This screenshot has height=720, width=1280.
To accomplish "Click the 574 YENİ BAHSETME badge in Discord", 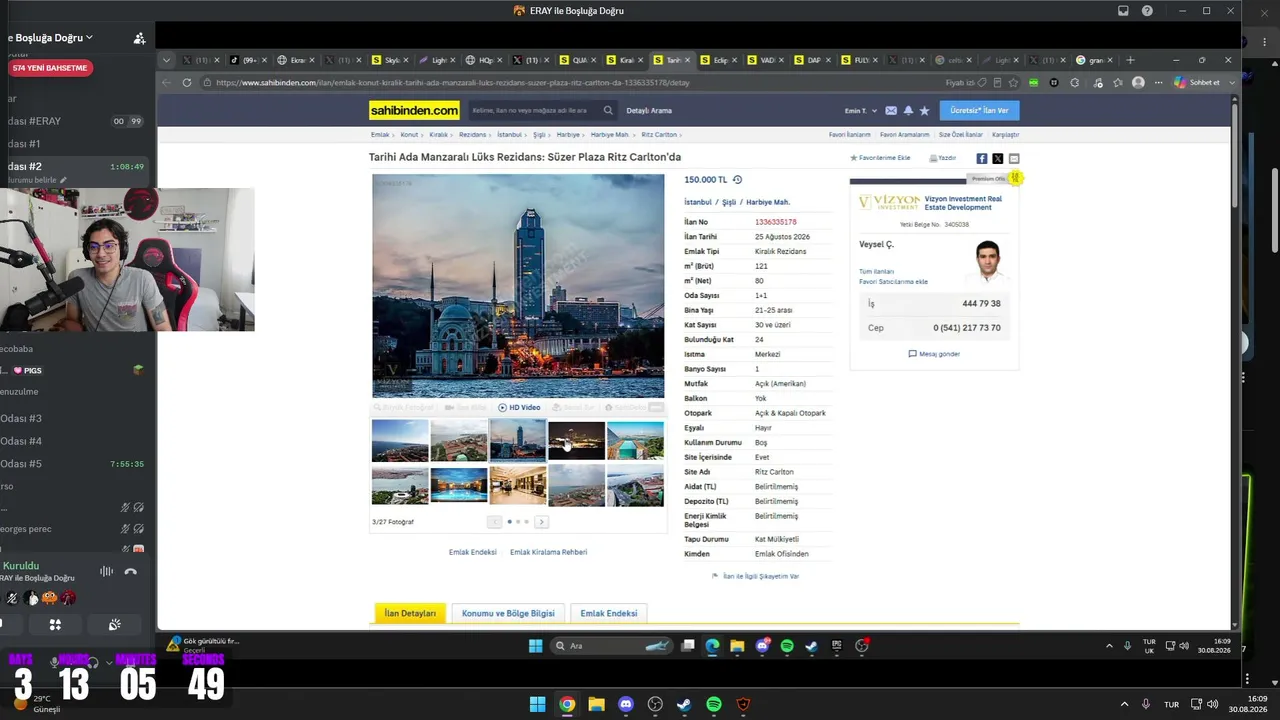I will pos(50,68).
